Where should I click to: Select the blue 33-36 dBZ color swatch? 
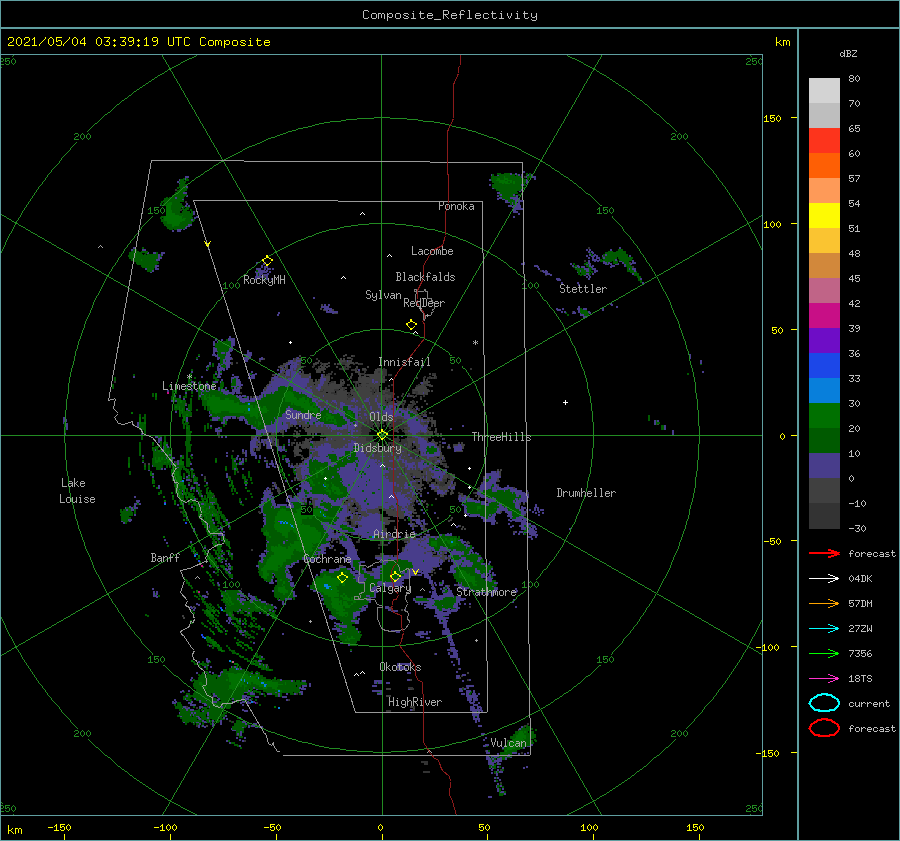(824, 366)
